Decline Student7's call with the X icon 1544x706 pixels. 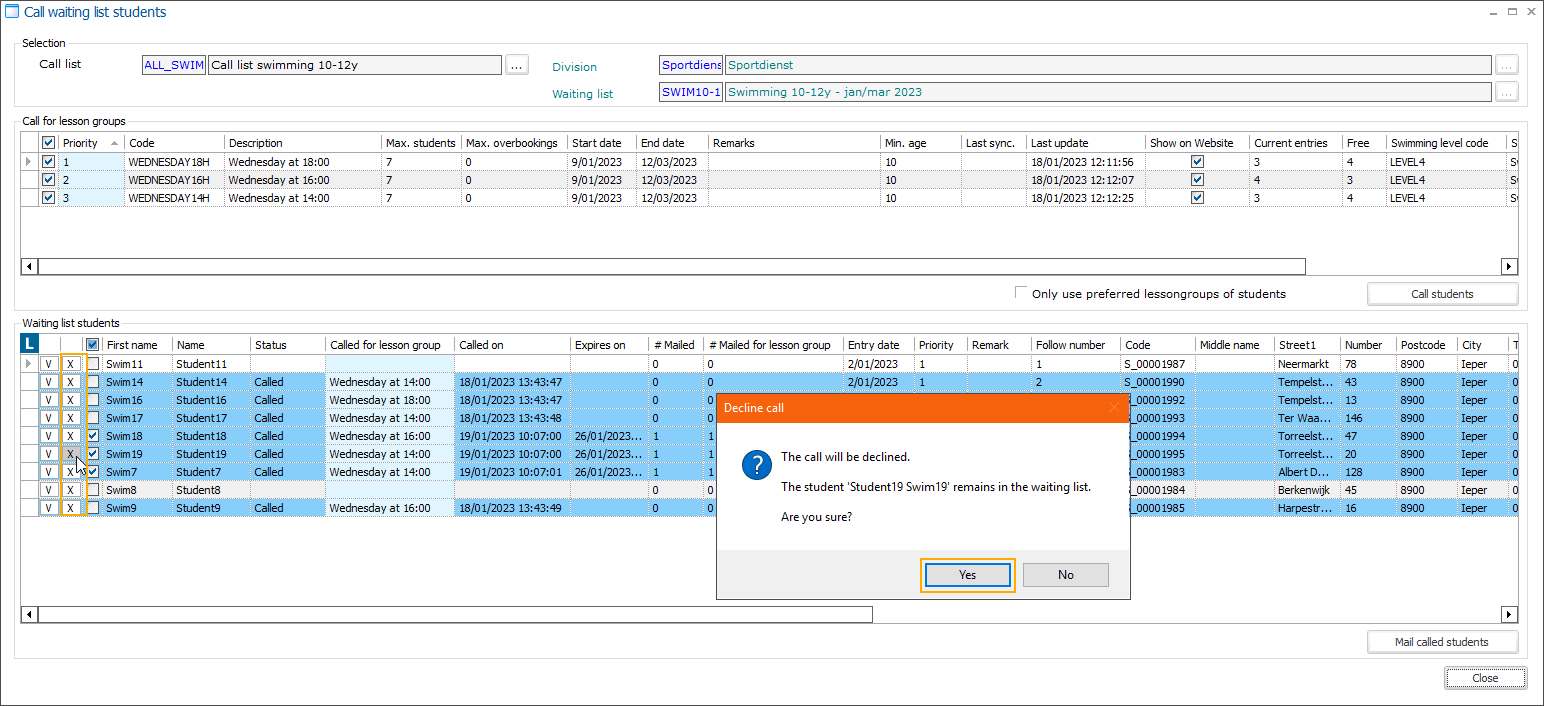click(x=70, y=471)
